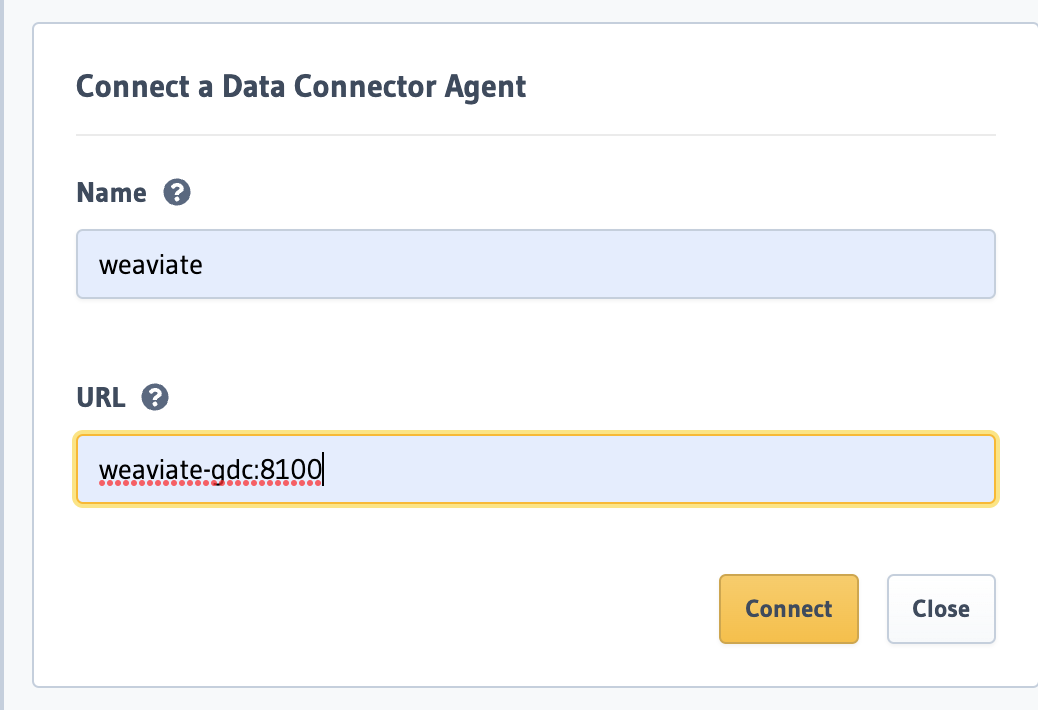Show the question mark help for URL
This screenshot has height=710, width=1038.
point(155,397)
